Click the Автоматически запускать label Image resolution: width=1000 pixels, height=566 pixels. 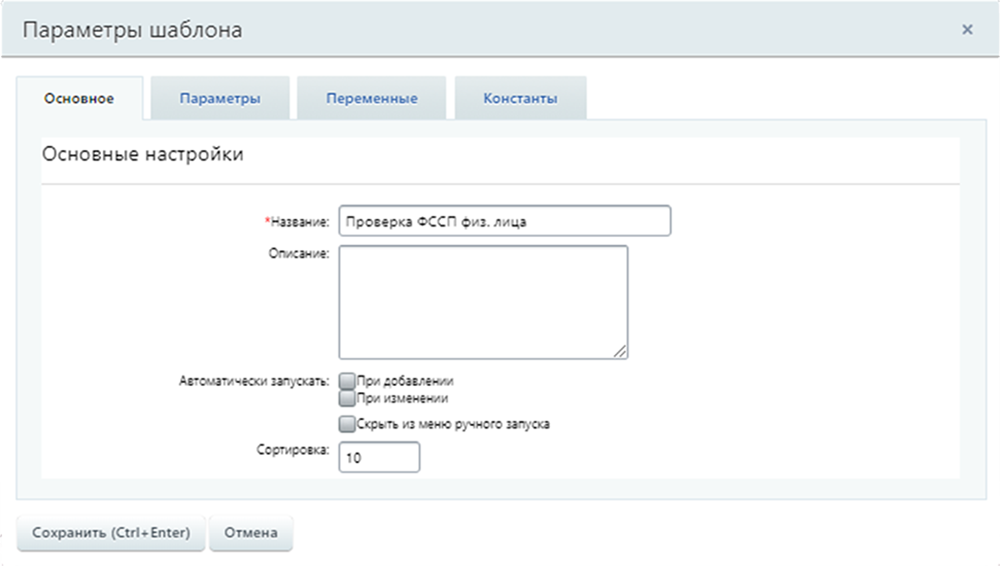(x=254, y=381)
